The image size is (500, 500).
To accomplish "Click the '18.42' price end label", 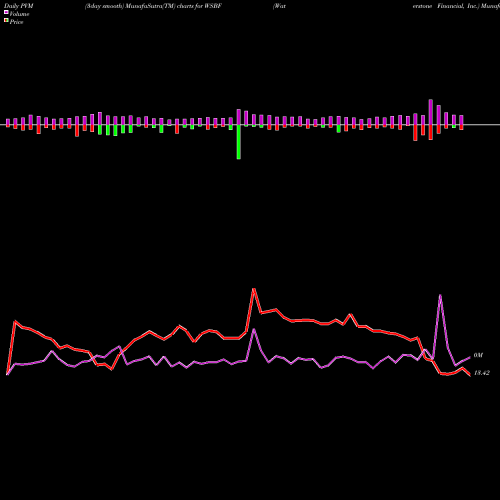I will click(481, 373).
